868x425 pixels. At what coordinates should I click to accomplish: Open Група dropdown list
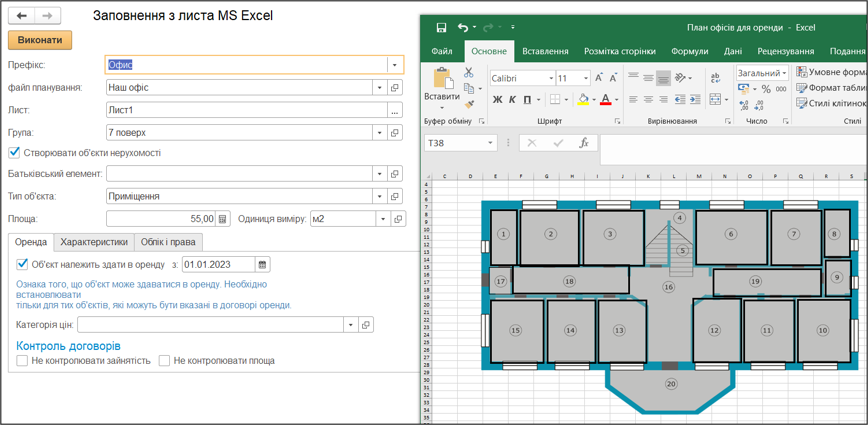380,133
